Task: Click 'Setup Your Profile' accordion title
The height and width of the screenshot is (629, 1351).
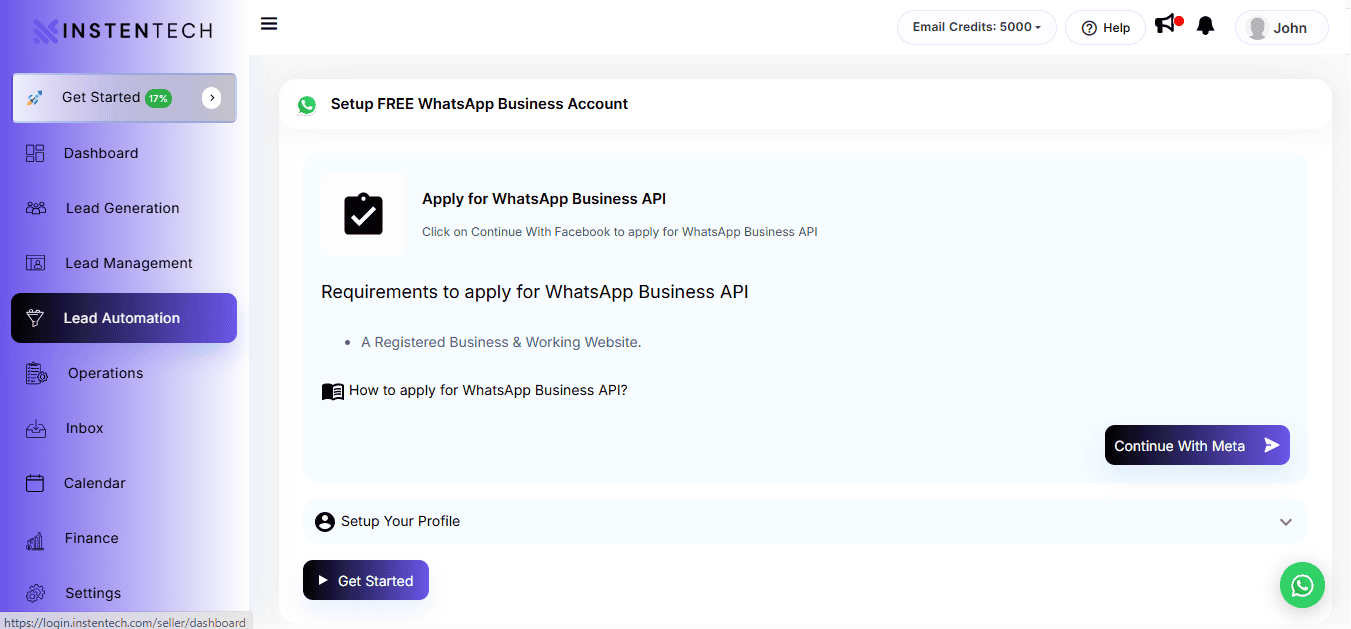Action: [x=400, y=521]
